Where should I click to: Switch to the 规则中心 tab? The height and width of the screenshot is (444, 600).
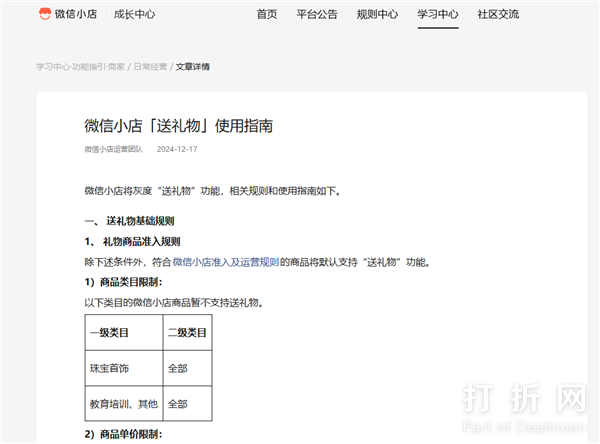click(377, 15)
